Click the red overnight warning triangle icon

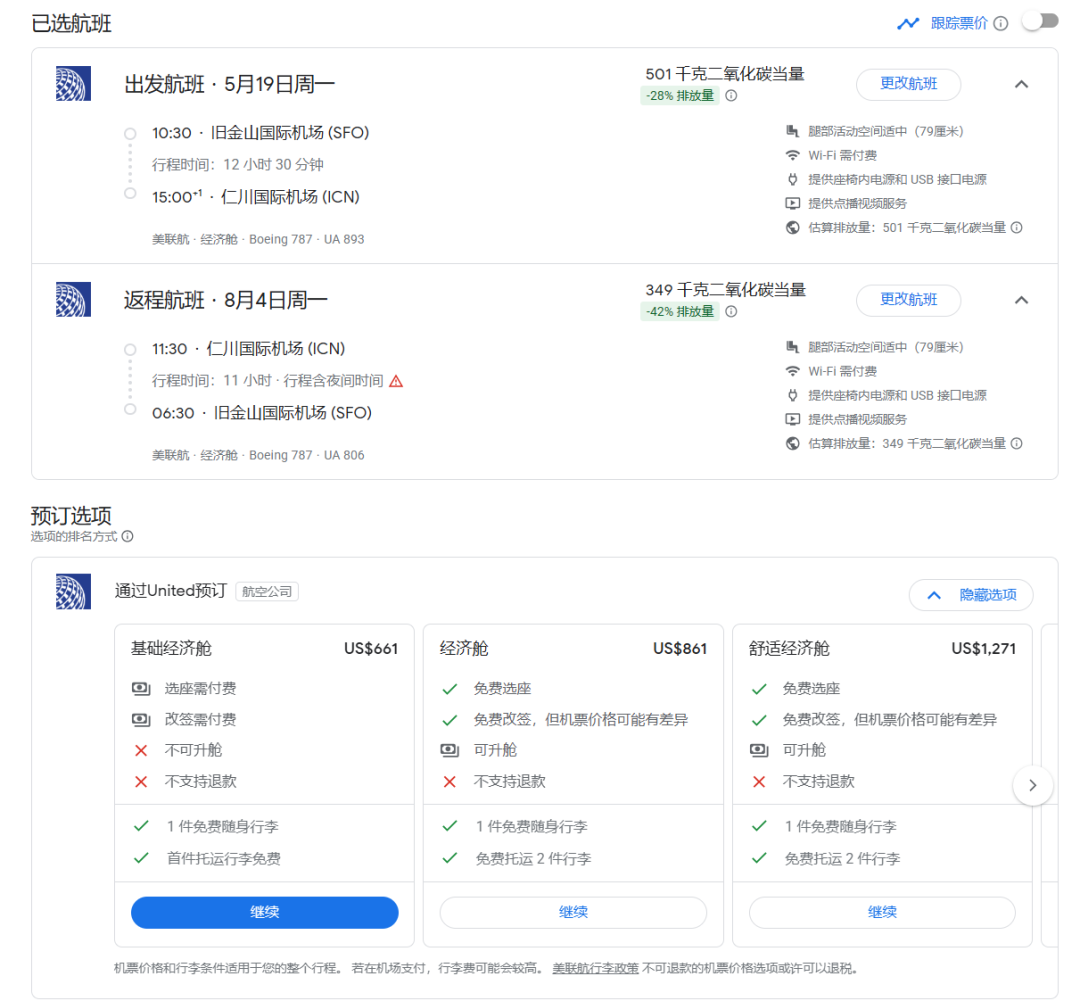click(396, 381)
